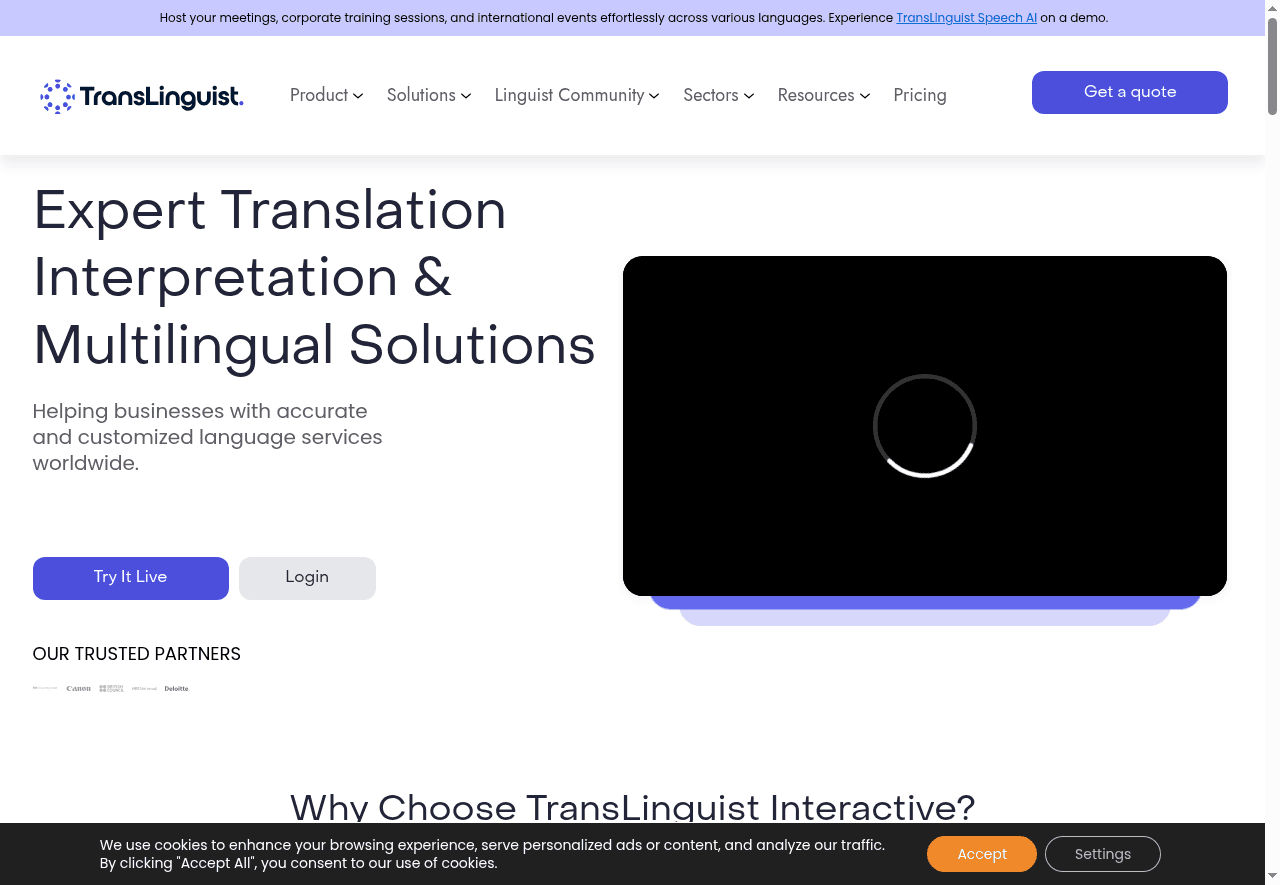Click the Login button
The width and height of the screenshot is (1280, 885).
coord(307,578)
